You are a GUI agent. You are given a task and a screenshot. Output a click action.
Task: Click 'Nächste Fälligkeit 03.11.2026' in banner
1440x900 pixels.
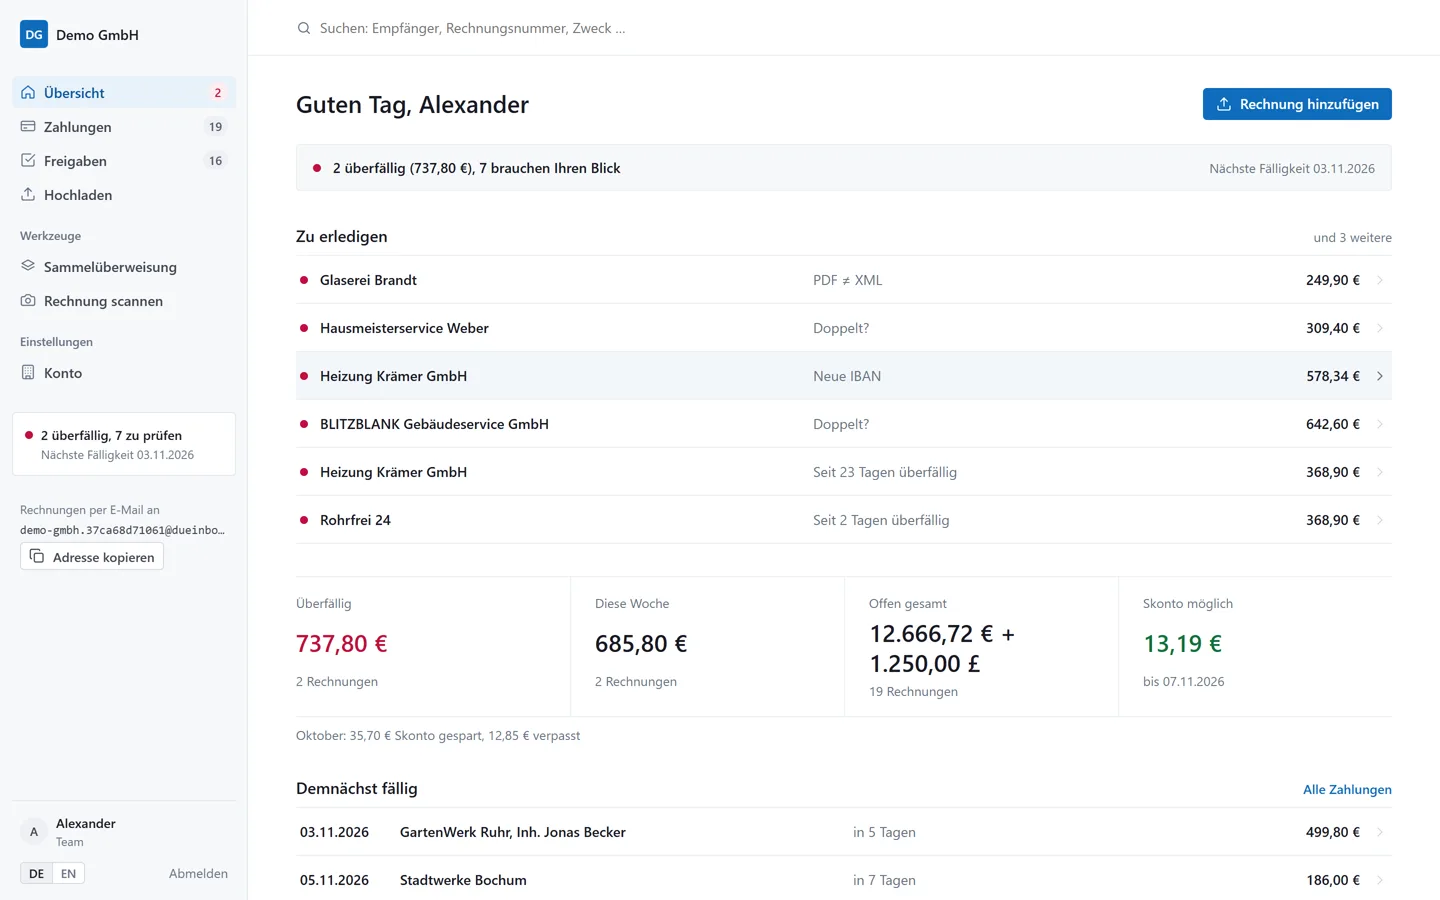click(x=1292, y=169)
